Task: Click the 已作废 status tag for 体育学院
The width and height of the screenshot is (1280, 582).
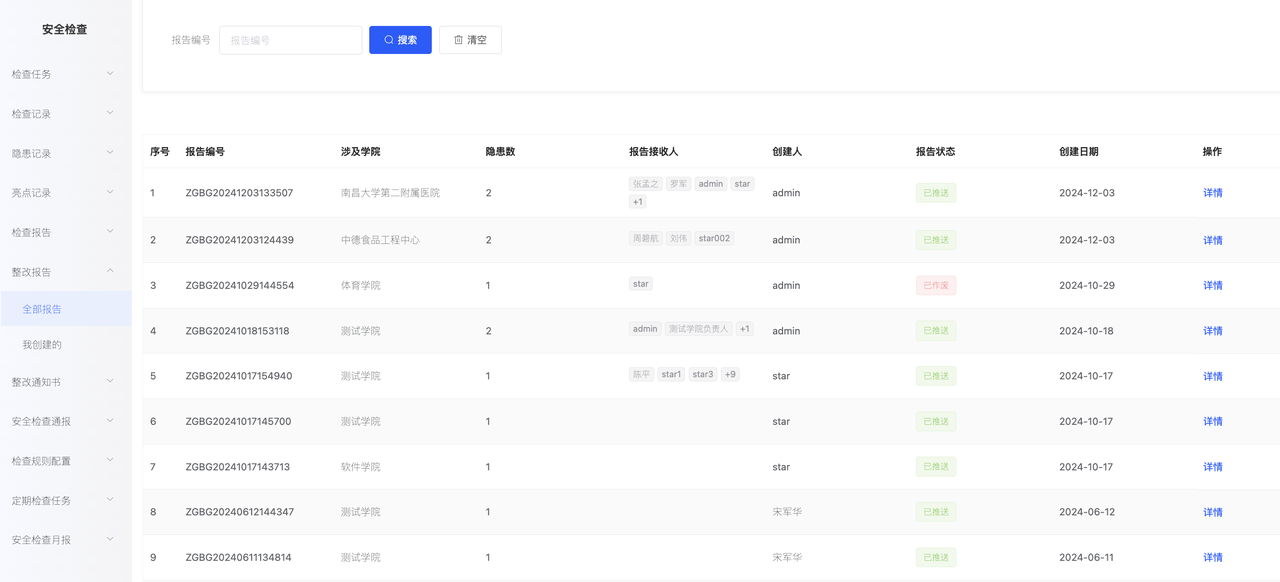Action: (x=936, y=285)
